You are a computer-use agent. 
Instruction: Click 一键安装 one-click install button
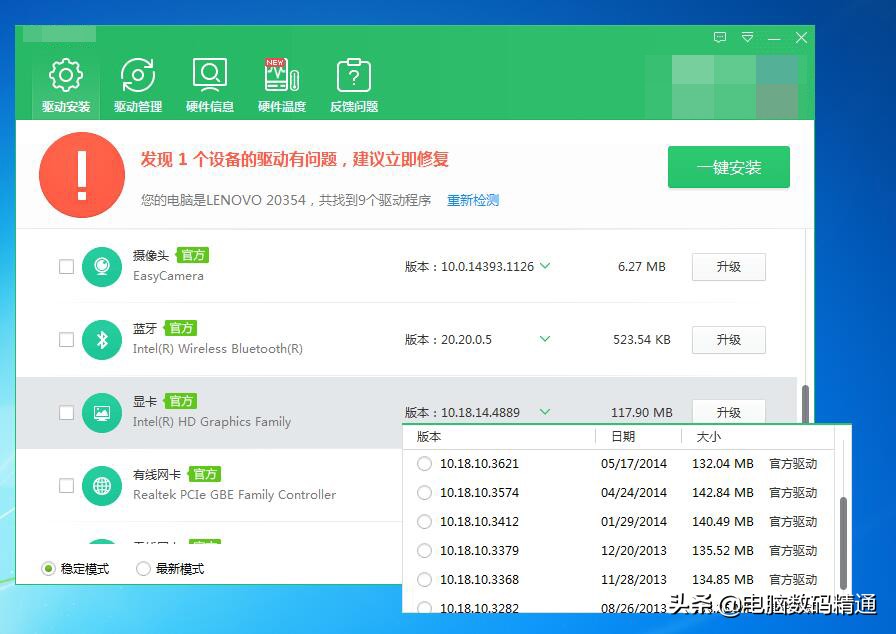click(728, 167)
